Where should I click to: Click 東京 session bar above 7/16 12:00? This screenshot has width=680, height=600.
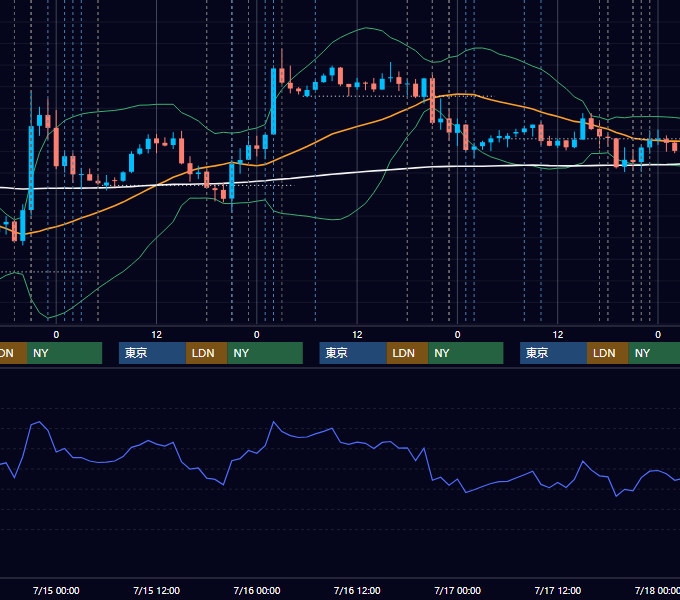click(353, 353)
